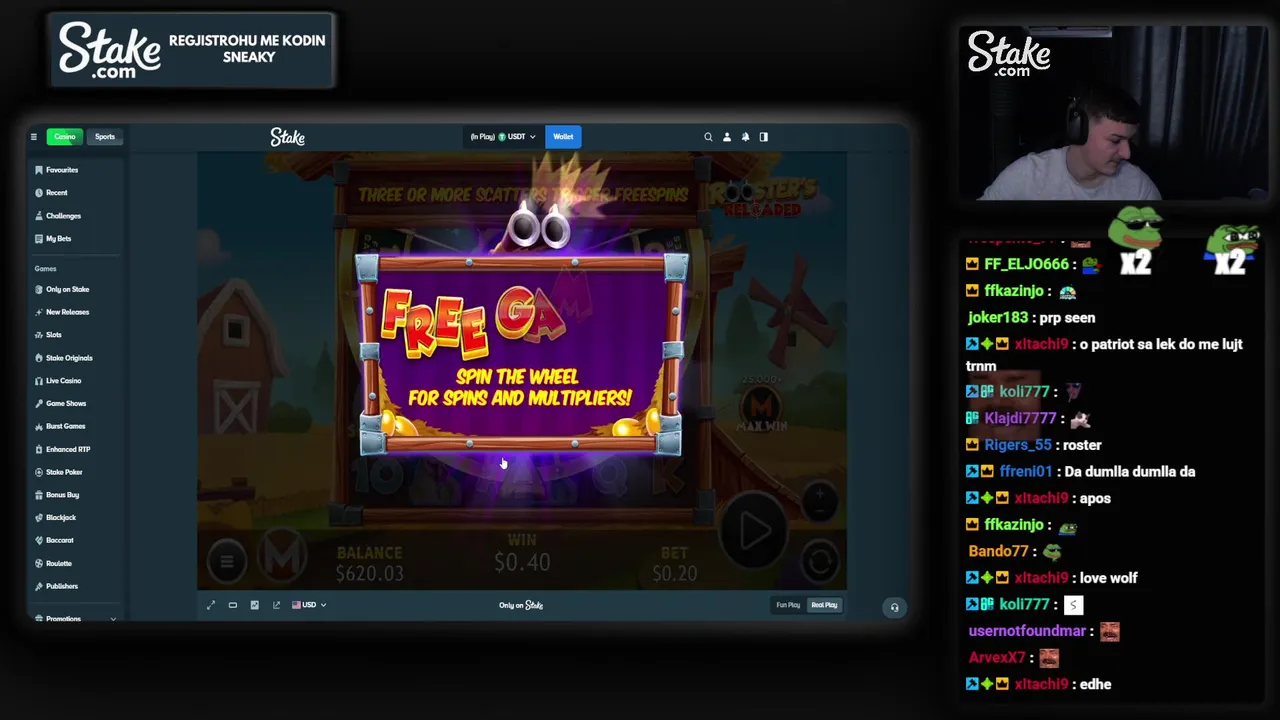Screen dimensions: 1280x720
Task: Open Live Casino category
Action: point(76,381)
